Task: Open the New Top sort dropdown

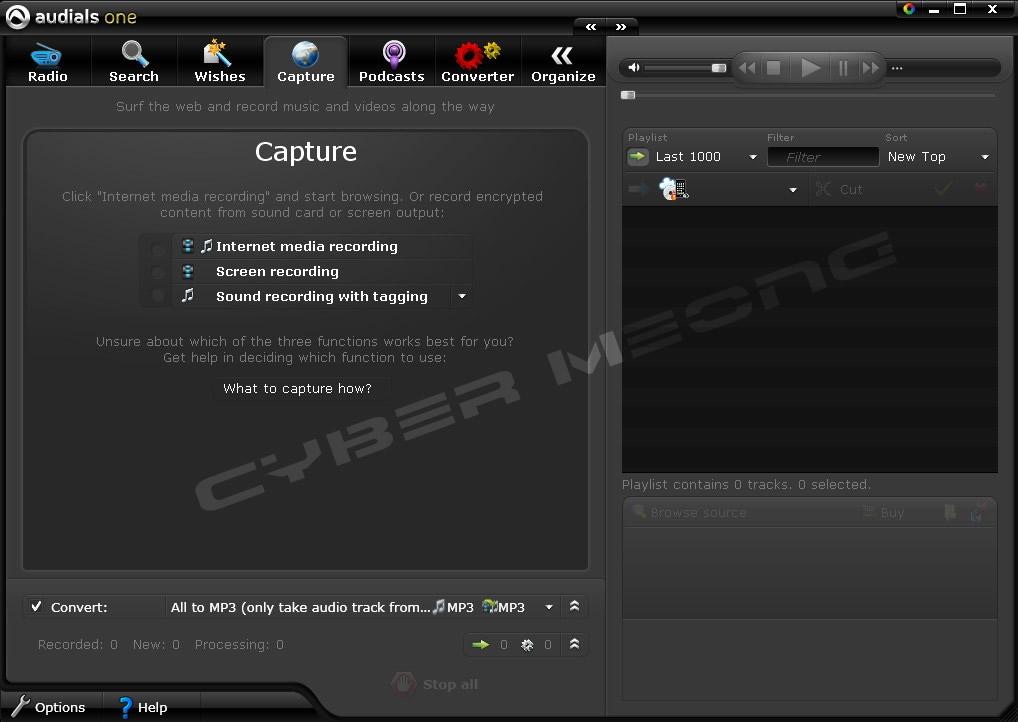Action: 939,156
